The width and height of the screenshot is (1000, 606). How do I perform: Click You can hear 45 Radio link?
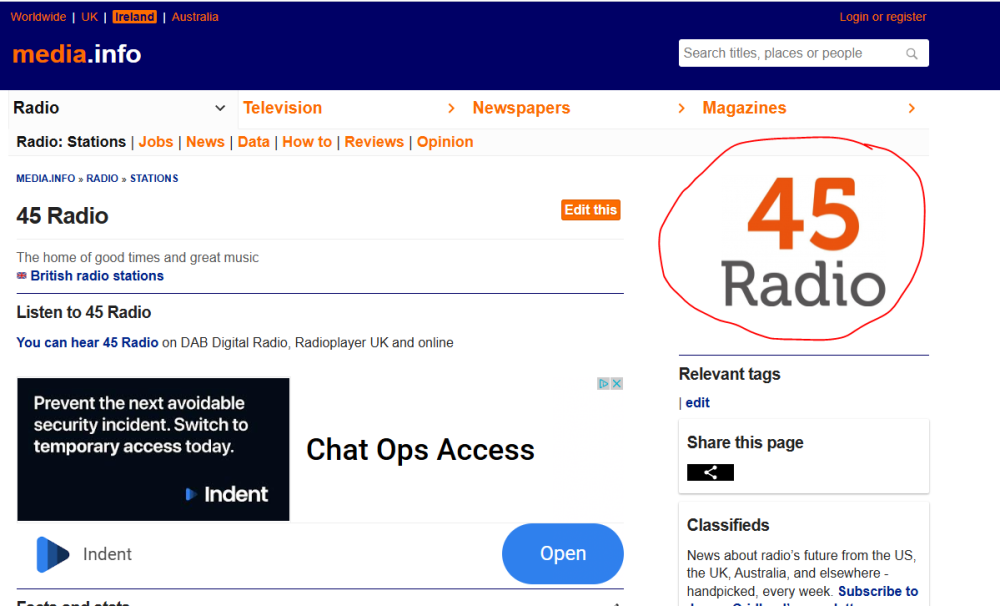tap(87, 343)
